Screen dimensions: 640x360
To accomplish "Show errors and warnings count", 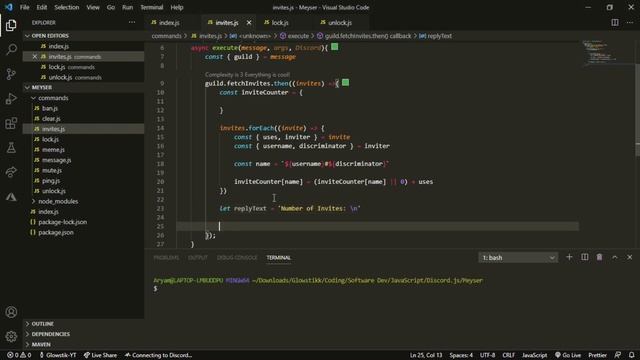I will (19, 355).
